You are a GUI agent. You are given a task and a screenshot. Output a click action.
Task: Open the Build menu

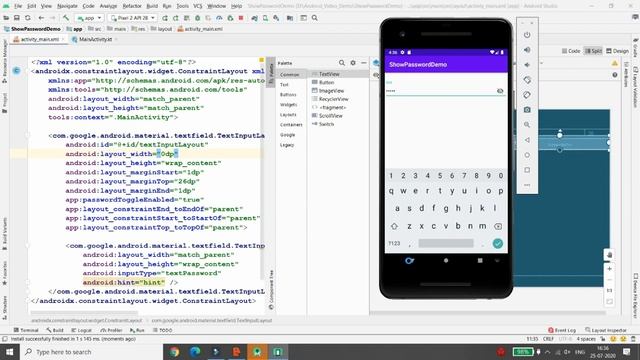(x=152, y=6)
